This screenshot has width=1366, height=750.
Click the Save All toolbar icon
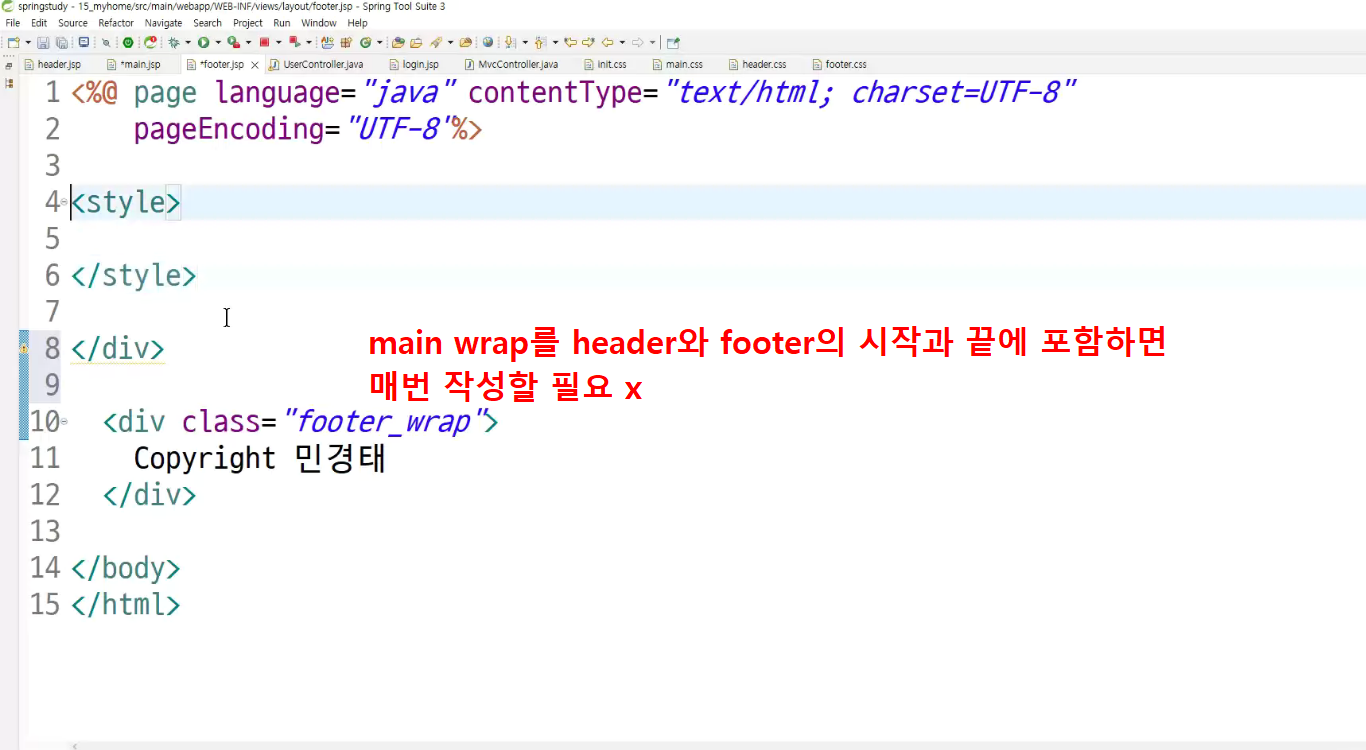[61, 43]
